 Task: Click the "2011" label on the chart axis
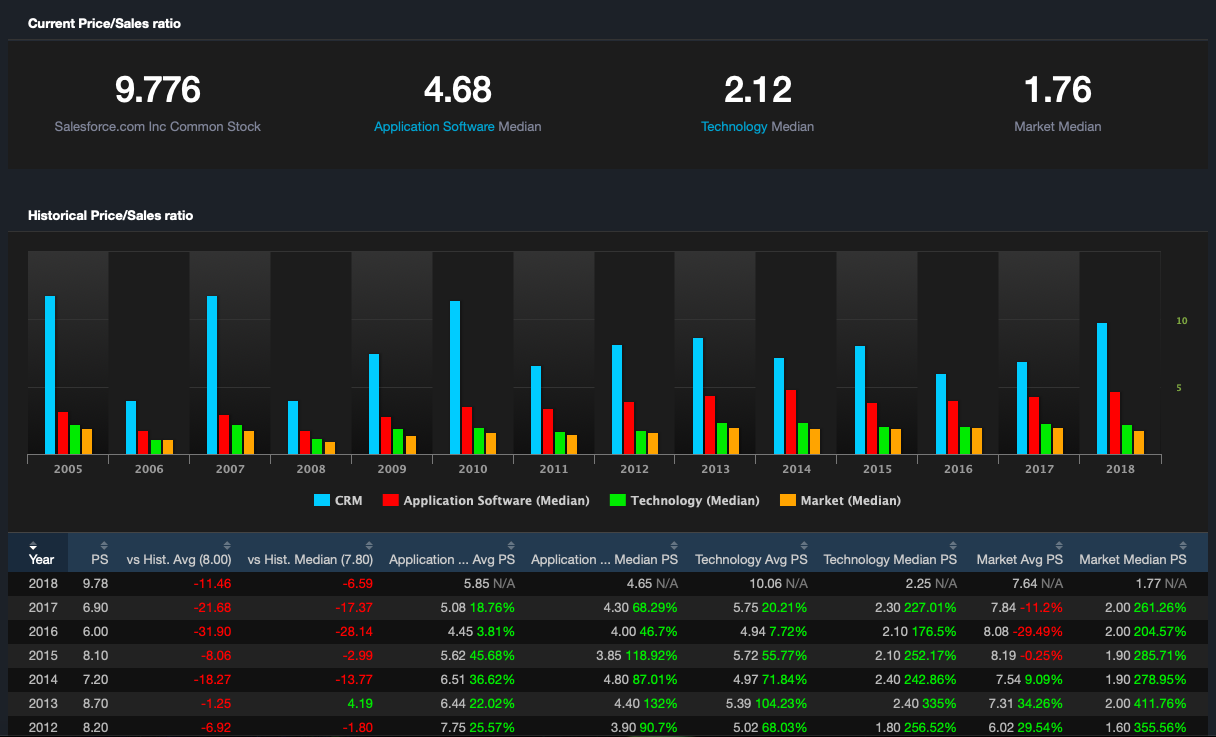pyautogui.click(x=554, y=469)
